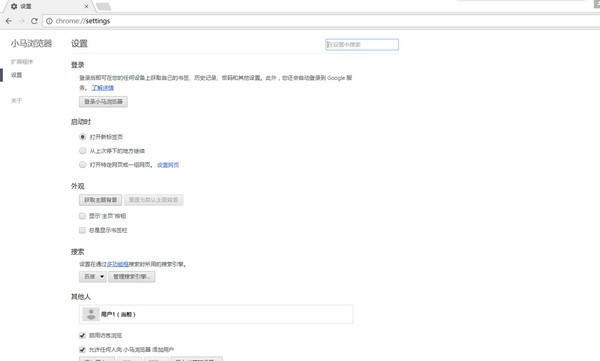Select the 从上次停下的地方继续 radio option
Screen dimensions: 600x361
click(82, 151)
